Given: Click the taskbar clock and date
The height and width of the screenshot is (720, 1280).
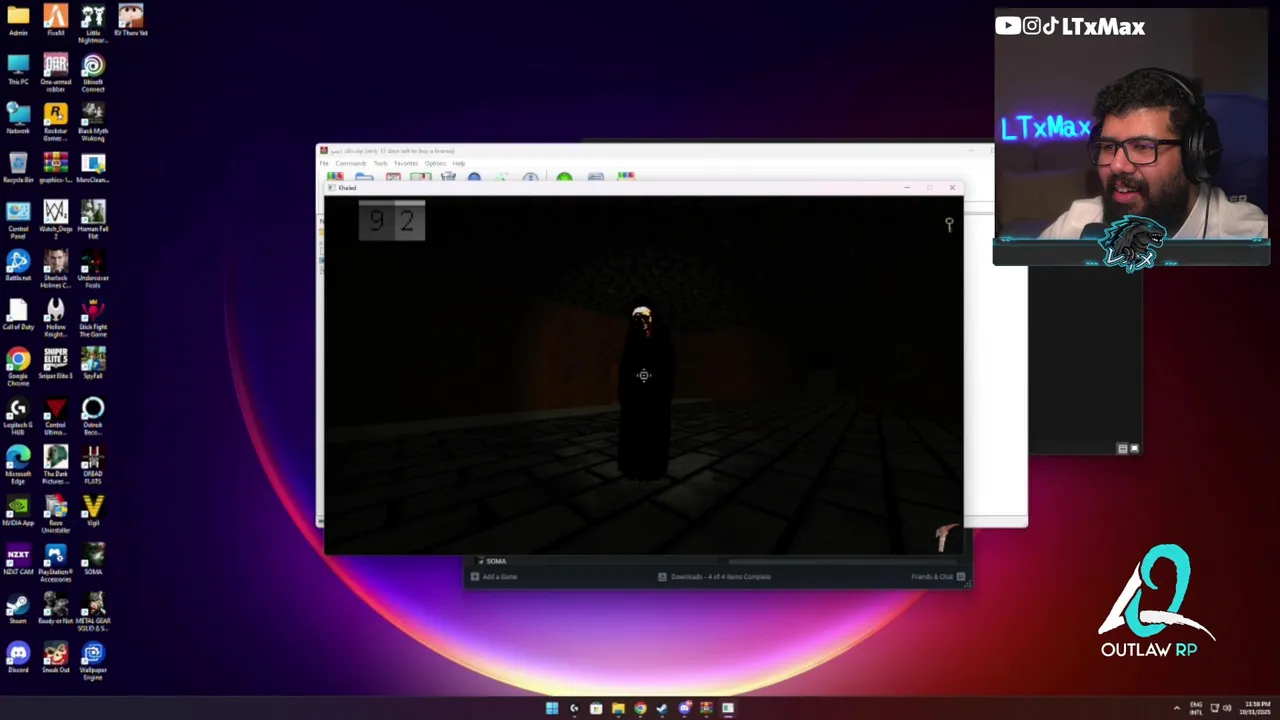Looking at the screenshot, I should pos(1256,708).
